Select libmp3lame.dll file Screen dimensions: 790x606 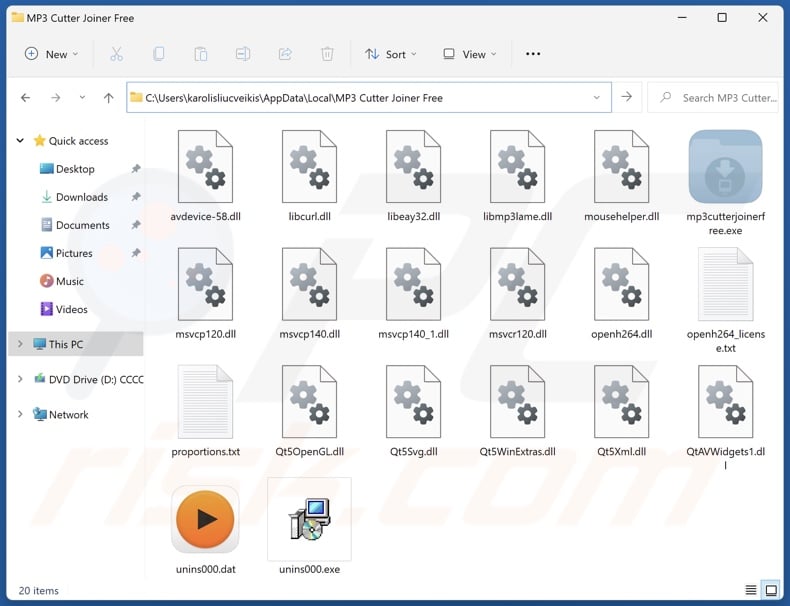(517, 176)
